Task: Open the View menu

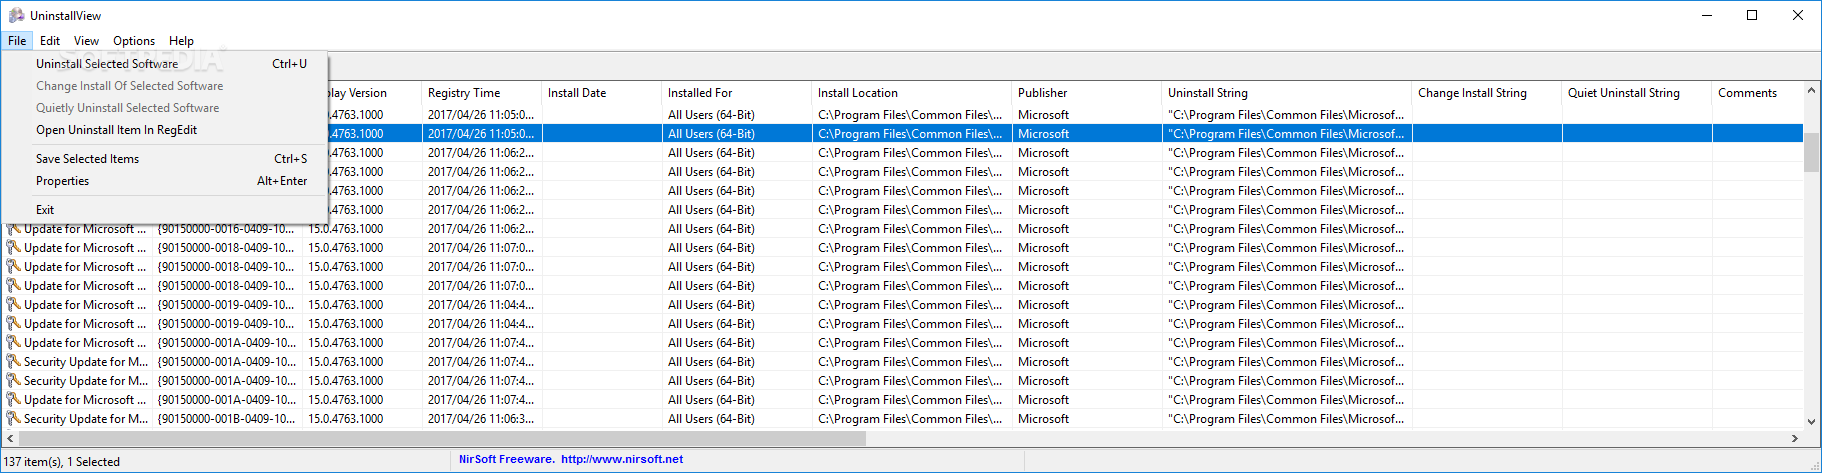Action: pos(86,41)
